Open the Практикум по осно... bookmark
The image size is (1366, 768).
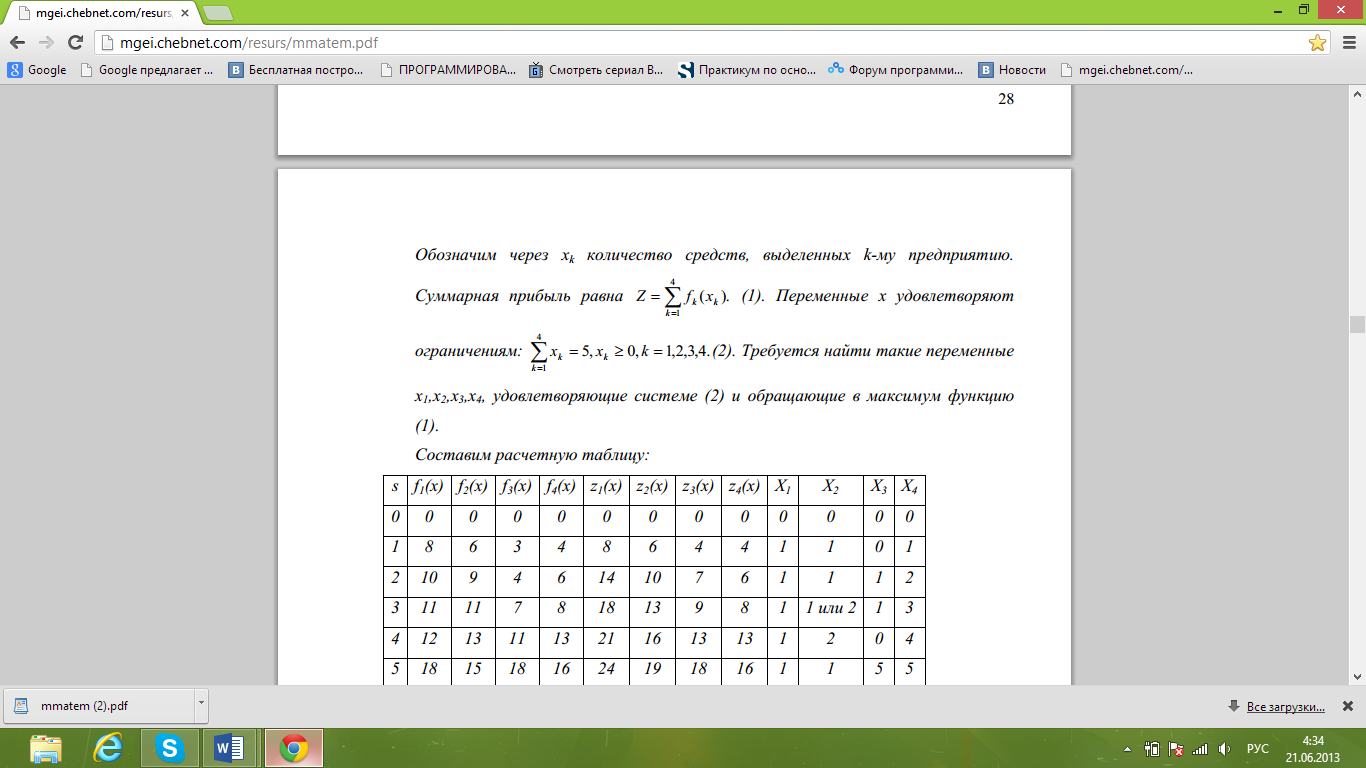click(747, 70)
